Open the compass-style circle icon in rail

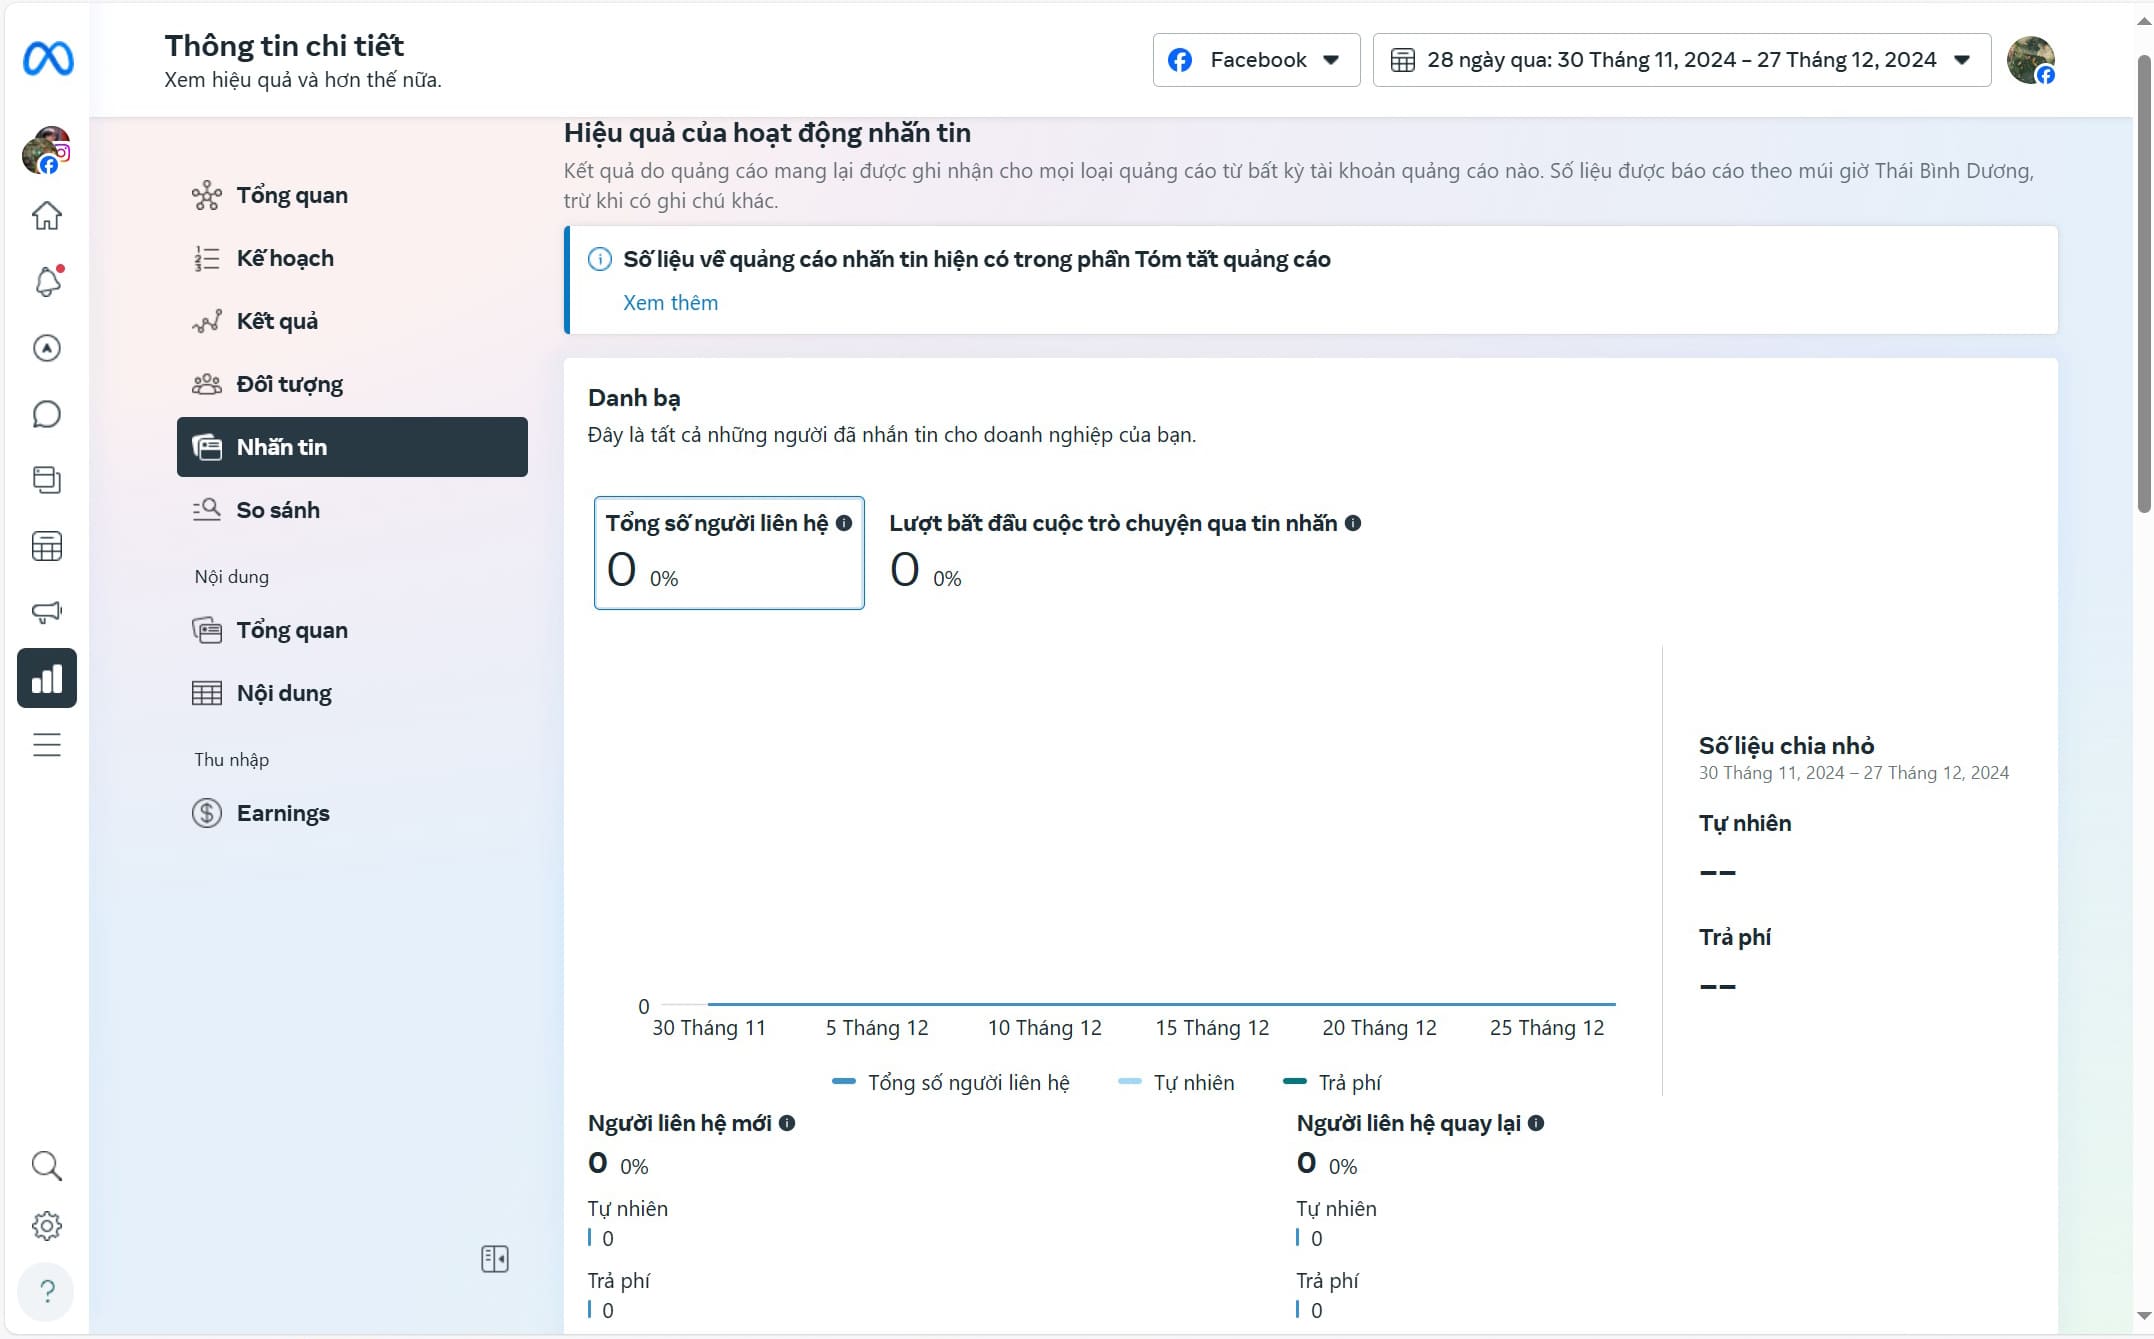(x=47, y=348)
